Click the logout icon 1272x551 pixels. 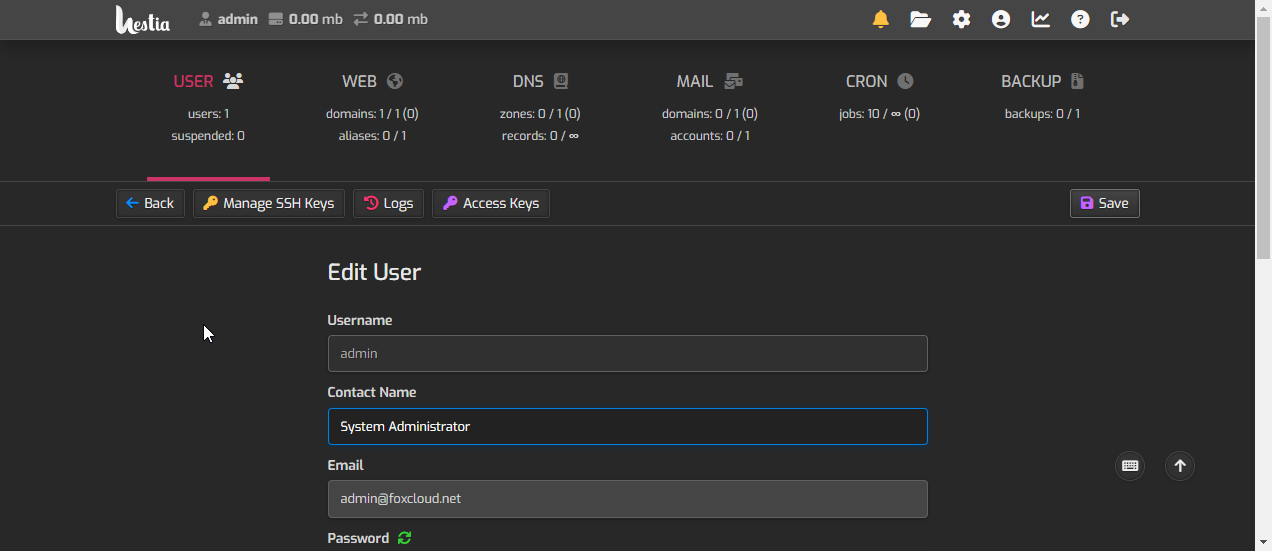[x=1120, y=19]
